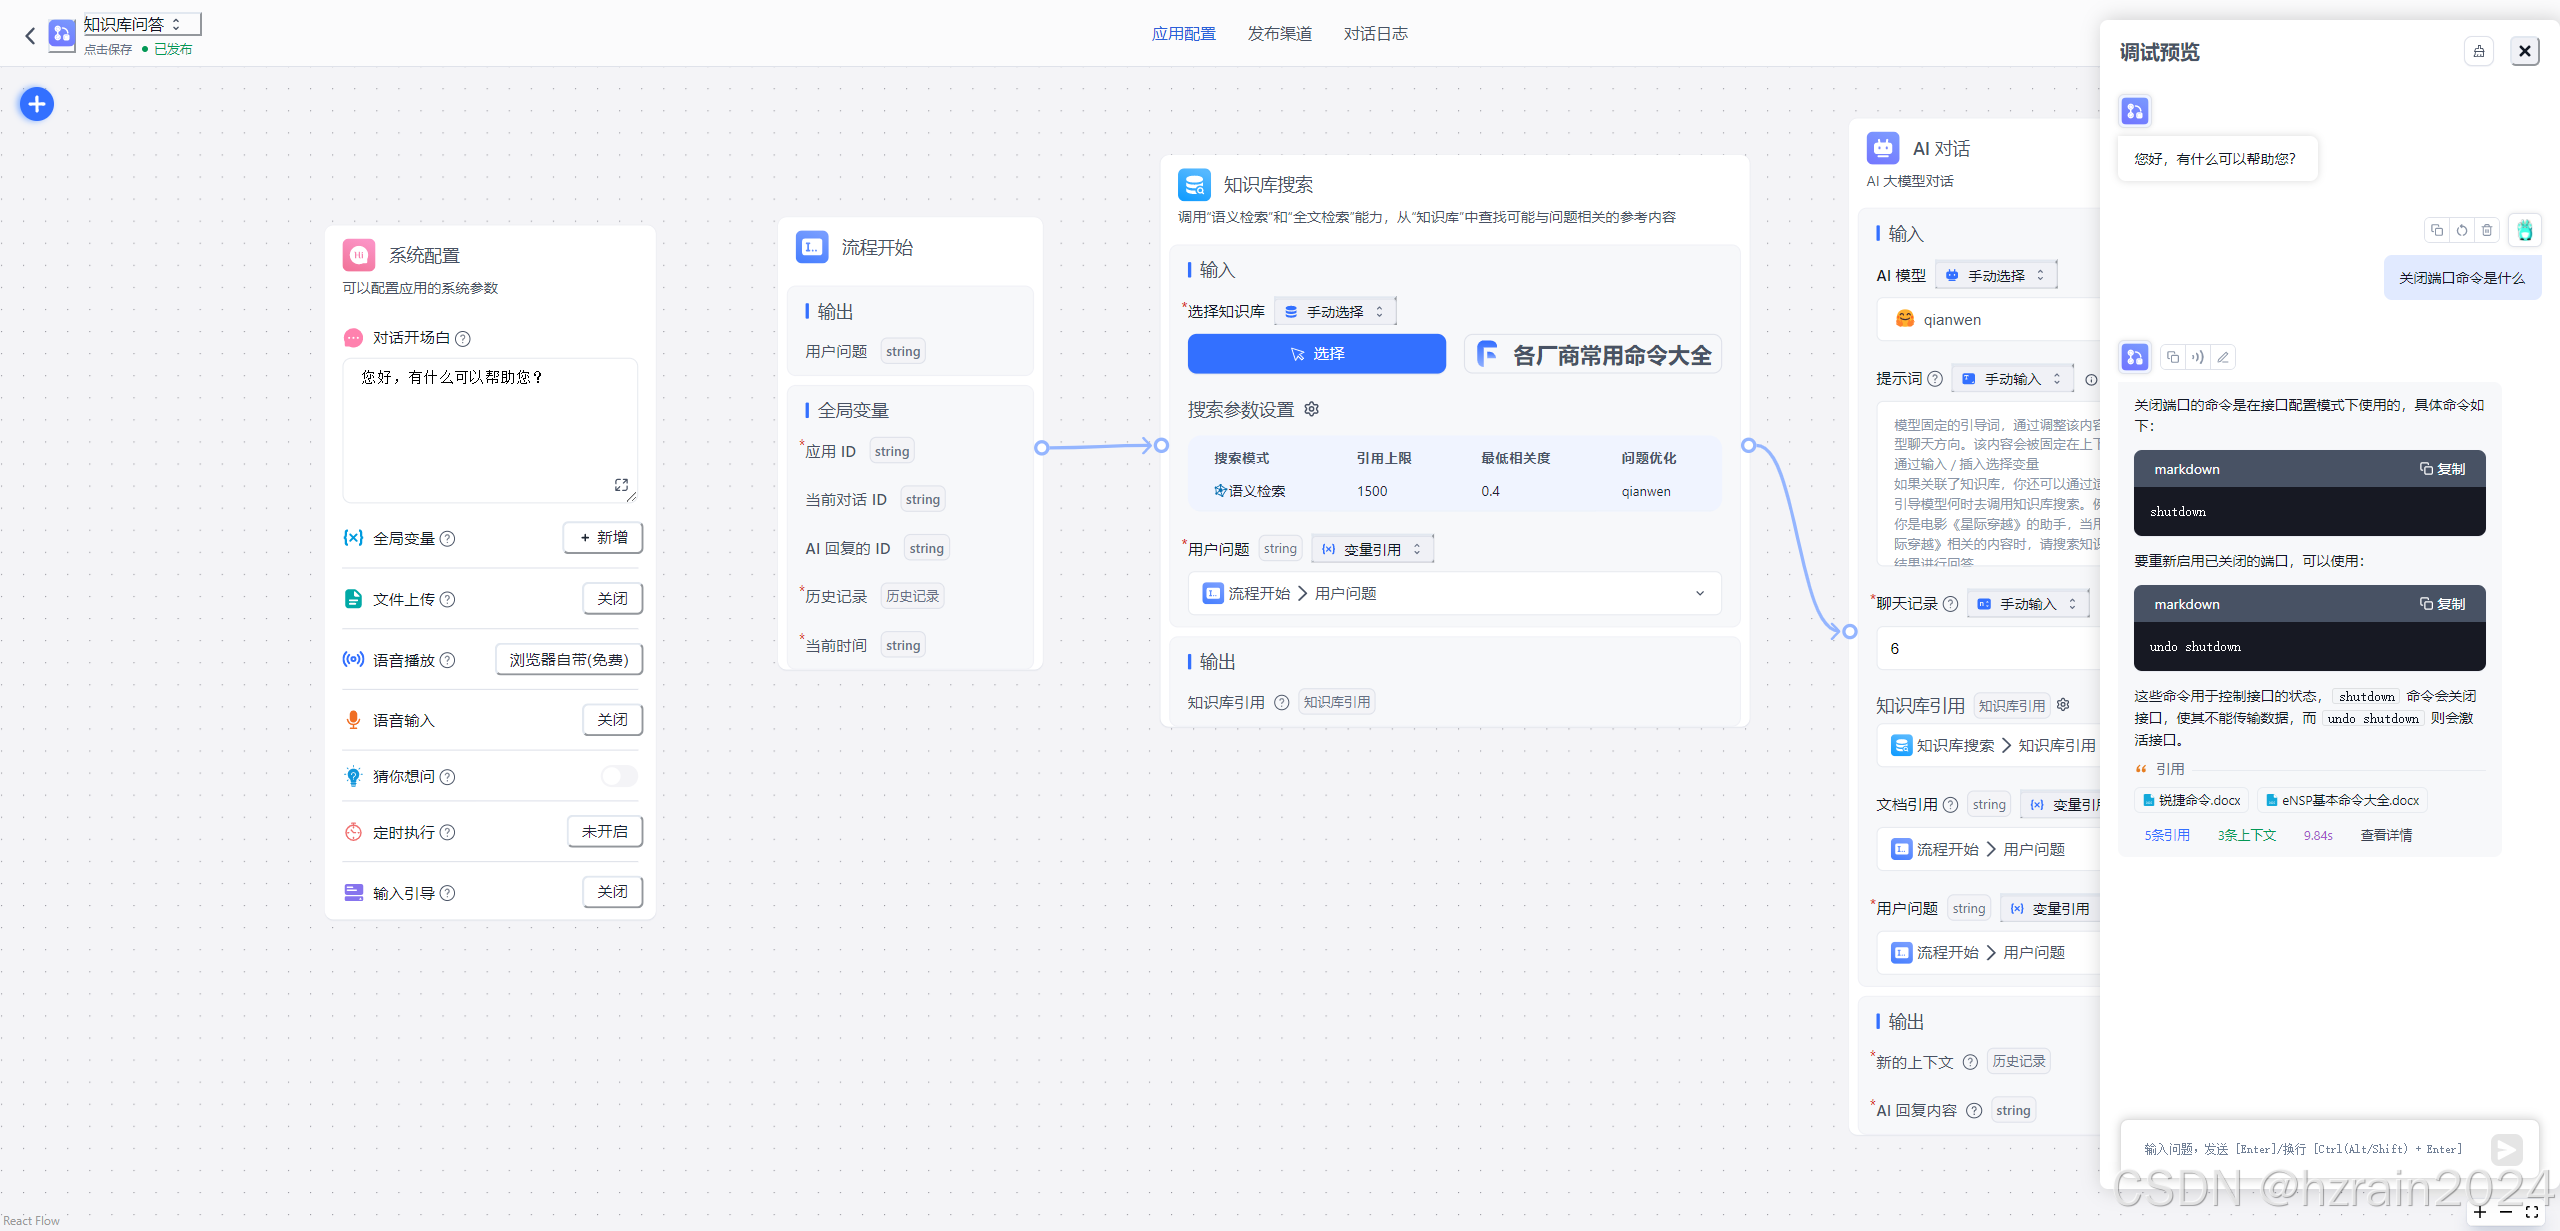This screenshot has width=2560, height=1231.
Task: Switch to the 对话日志 tab
Action: coord(1375,34)
